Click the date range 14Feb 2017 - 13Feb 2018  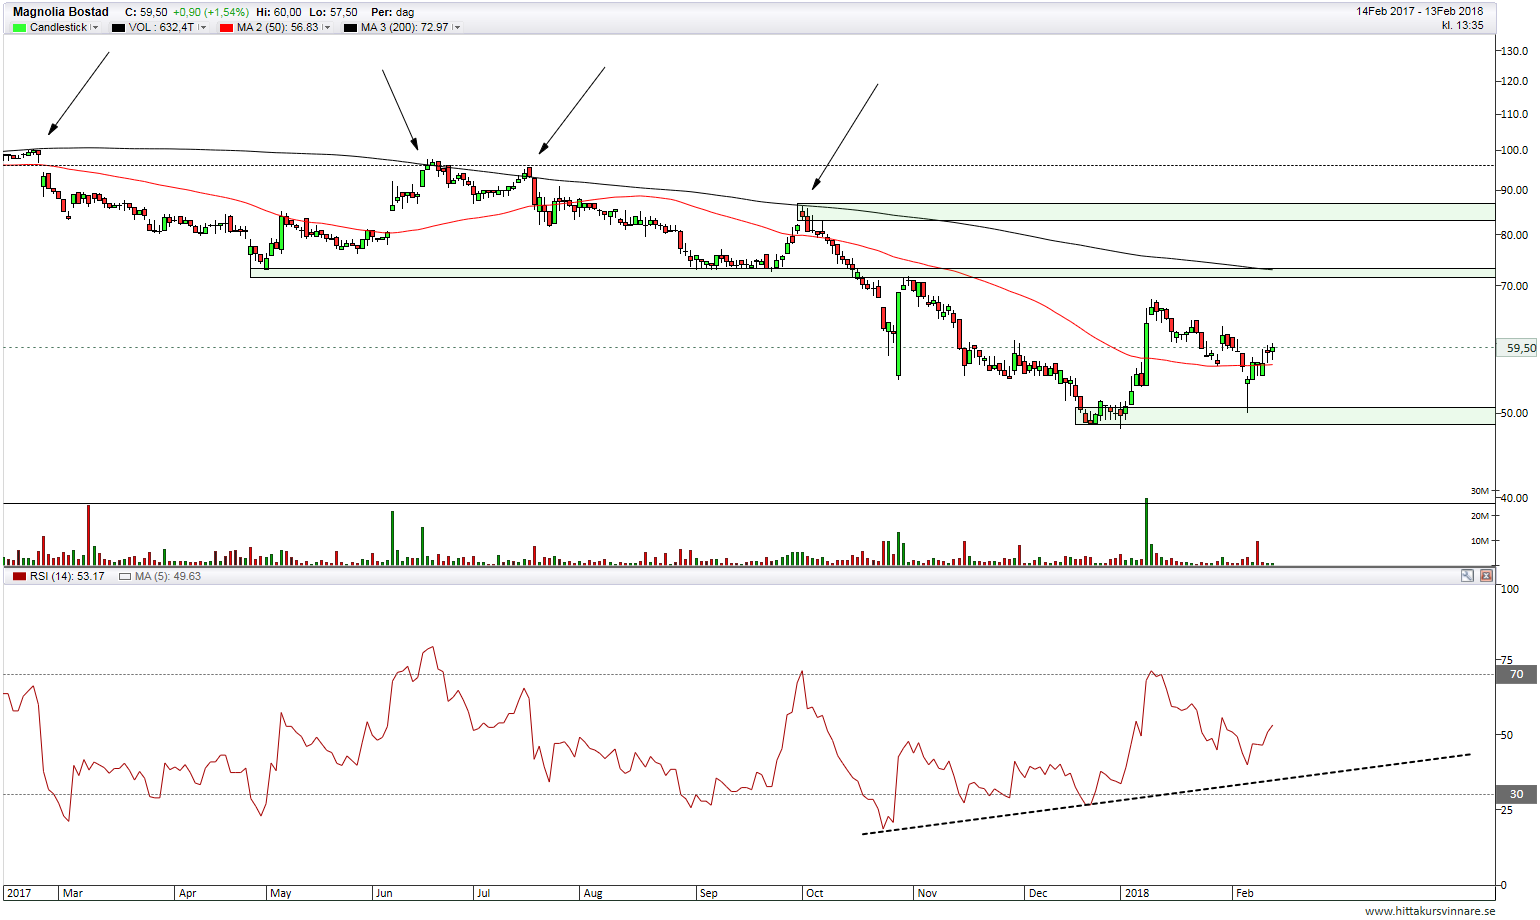tap(1419, 11)
